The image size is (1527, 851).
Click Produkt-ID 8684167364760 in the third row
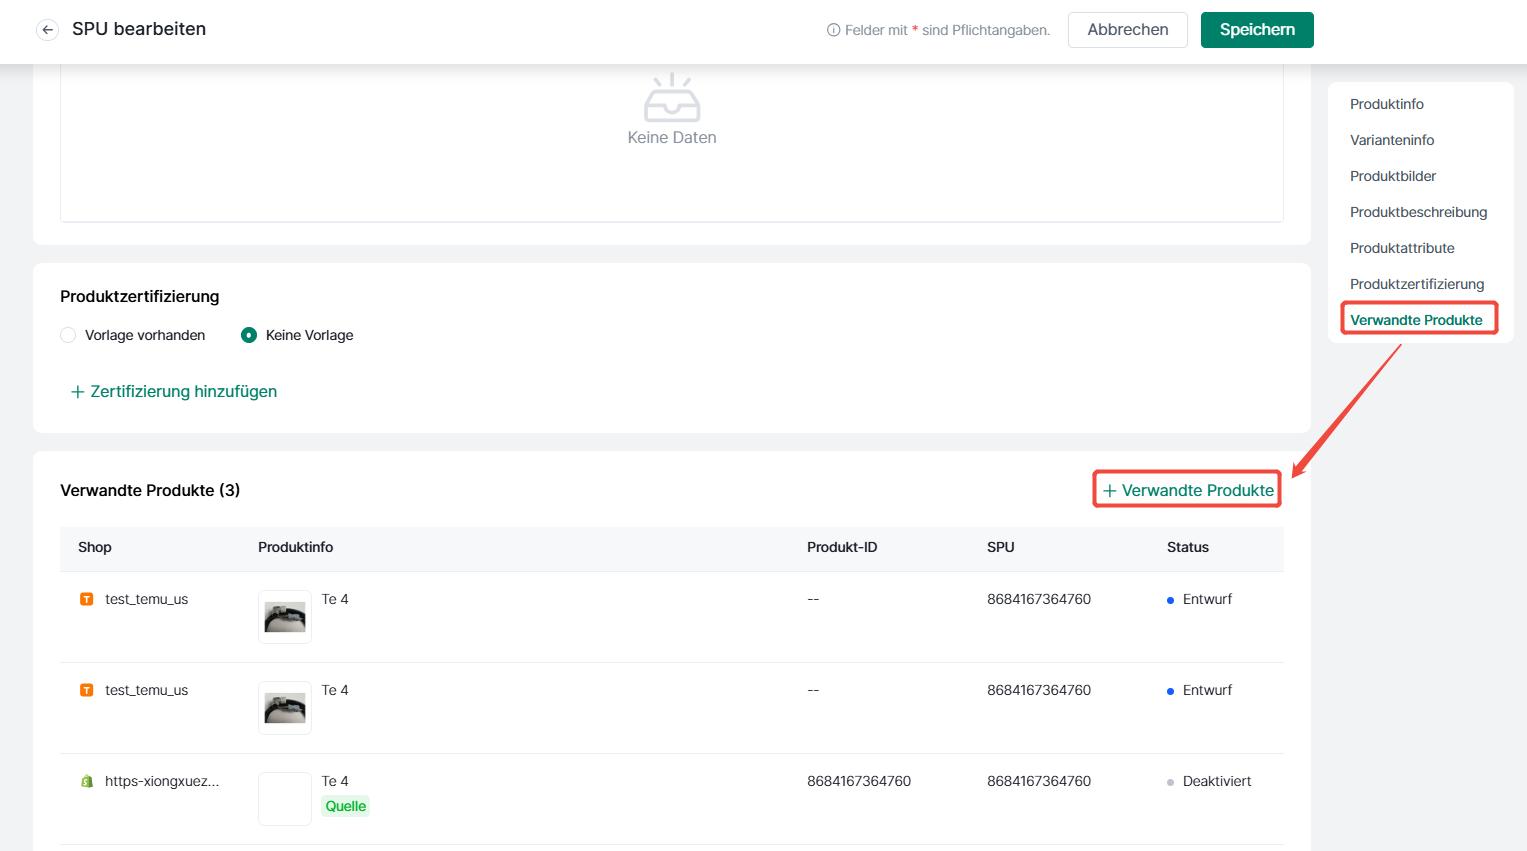[x=859, y=781]
